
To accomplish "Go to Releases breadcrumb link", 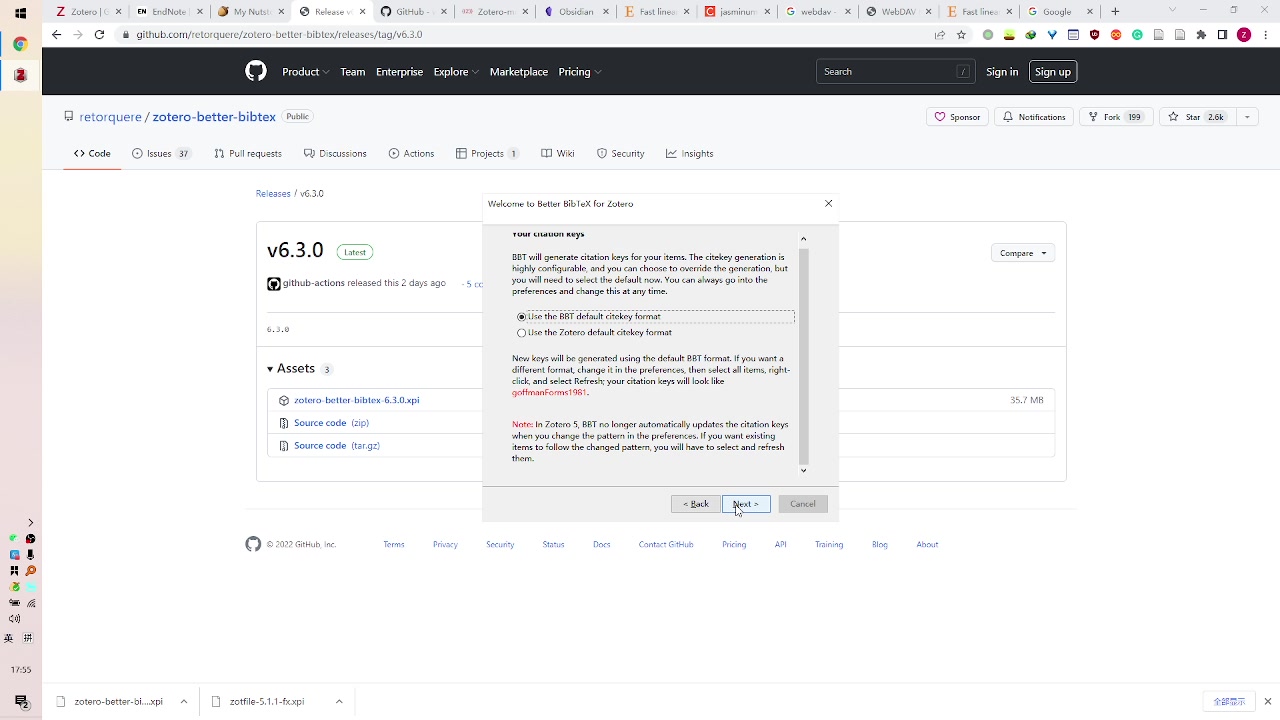I will pyautogui.click(x=273, y=194).
